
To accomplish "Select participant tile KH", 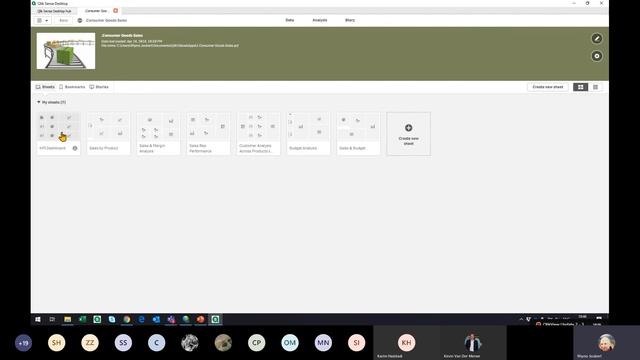I will click(x=407, y=343).
